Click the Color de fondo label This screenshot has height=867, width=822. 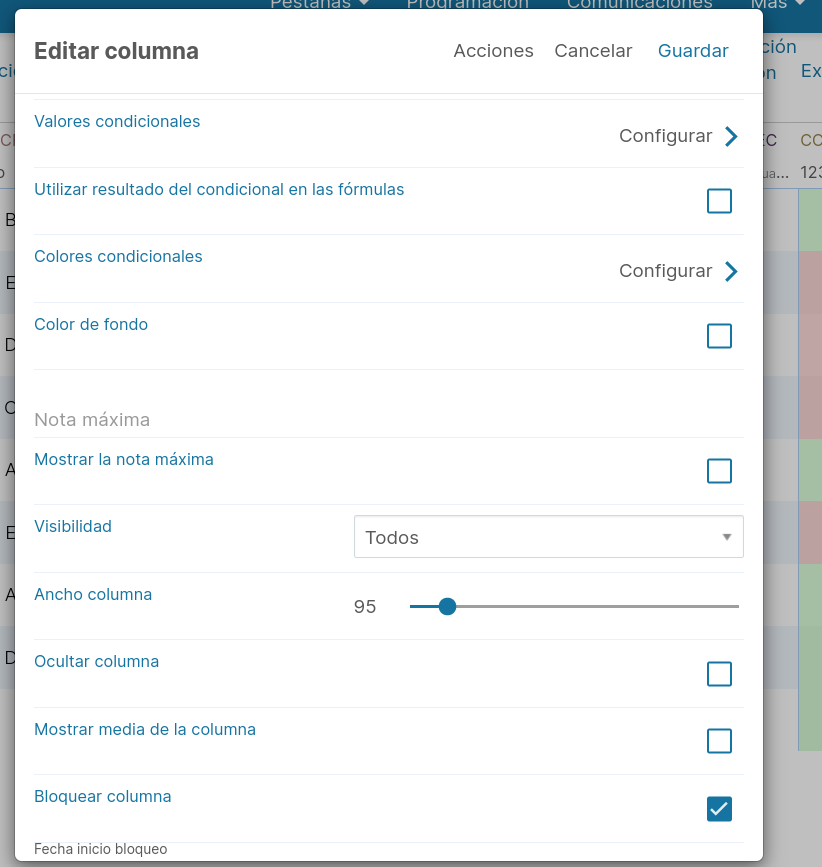[x=91, y=325]
